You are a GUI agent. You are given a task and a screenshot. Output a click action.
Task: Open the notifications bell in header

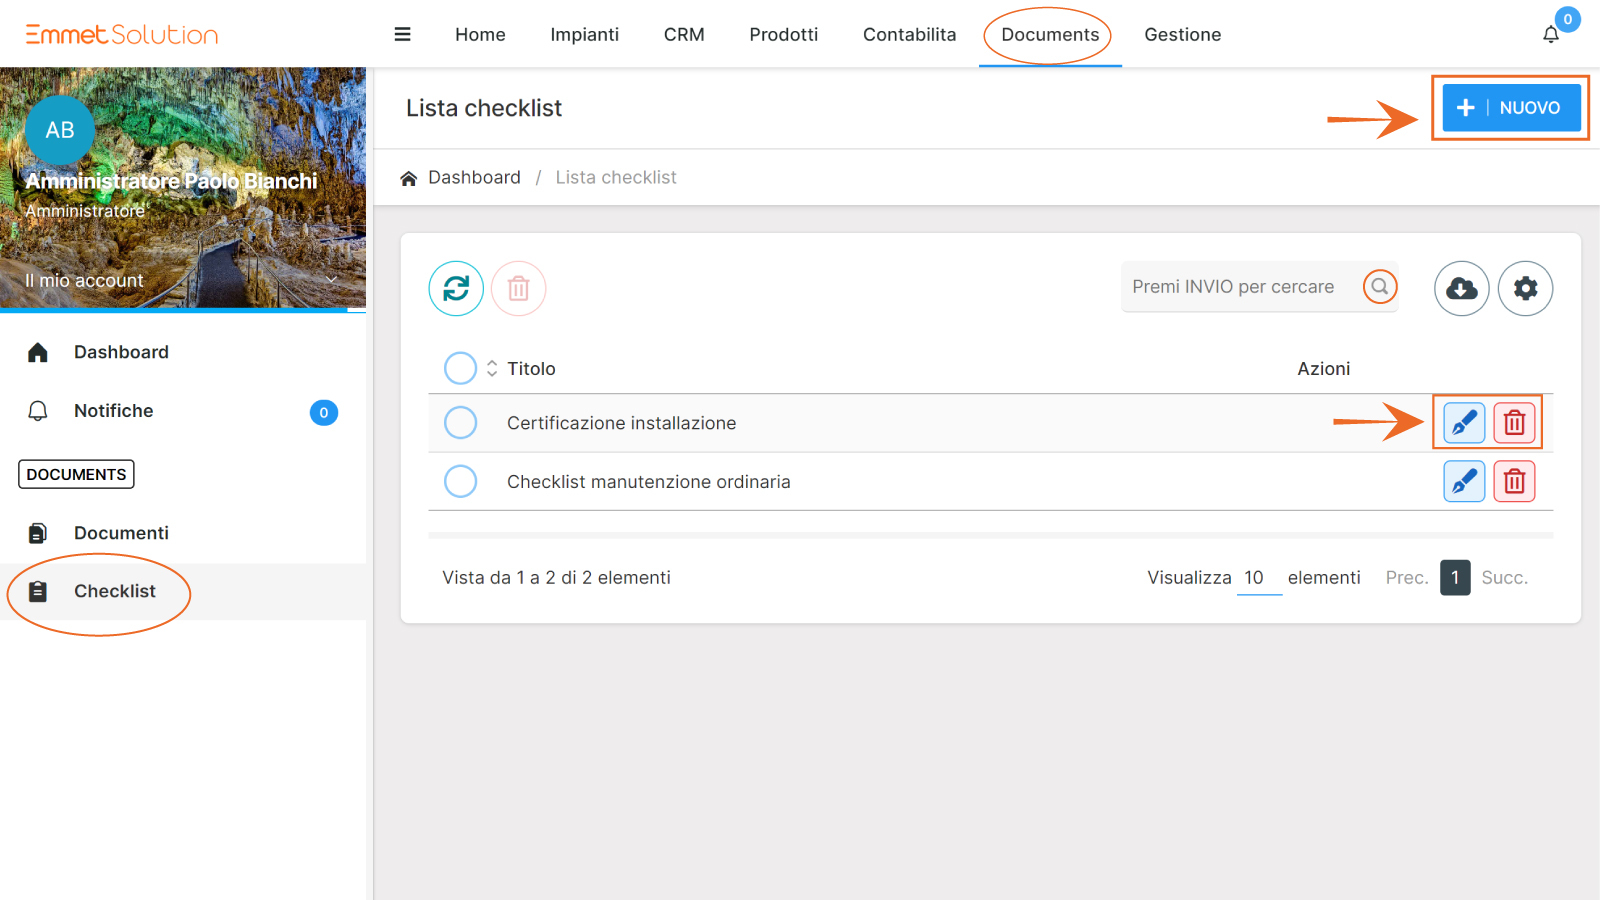1551,34
